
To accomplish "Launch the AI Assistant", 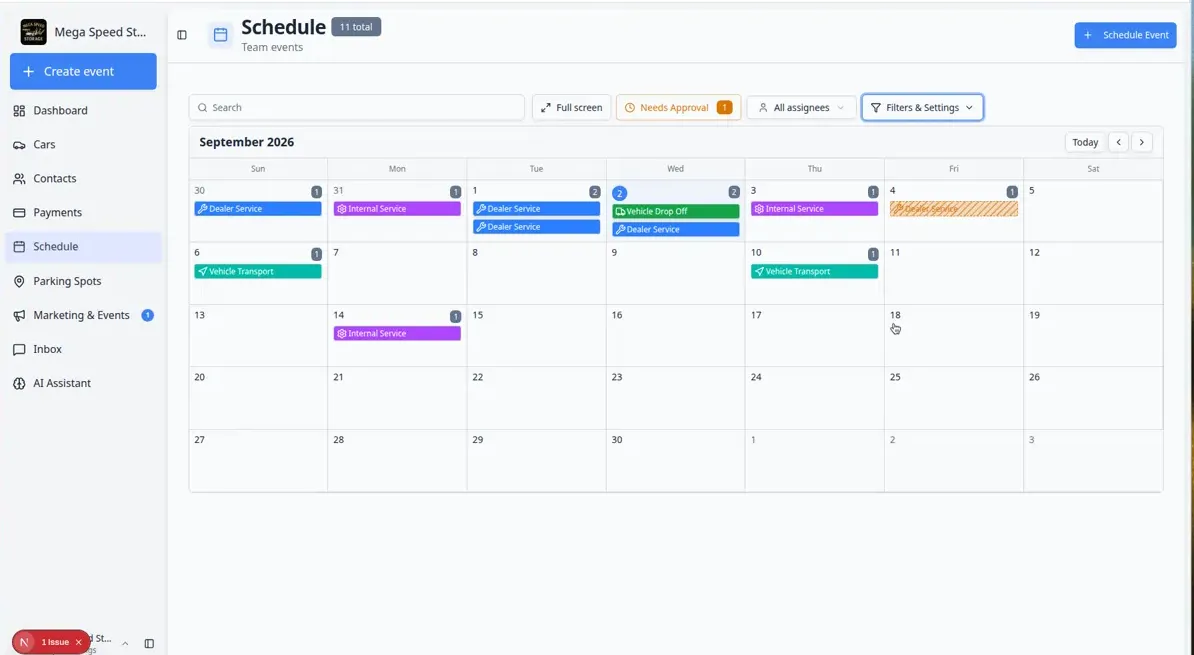I will point(83,383).
